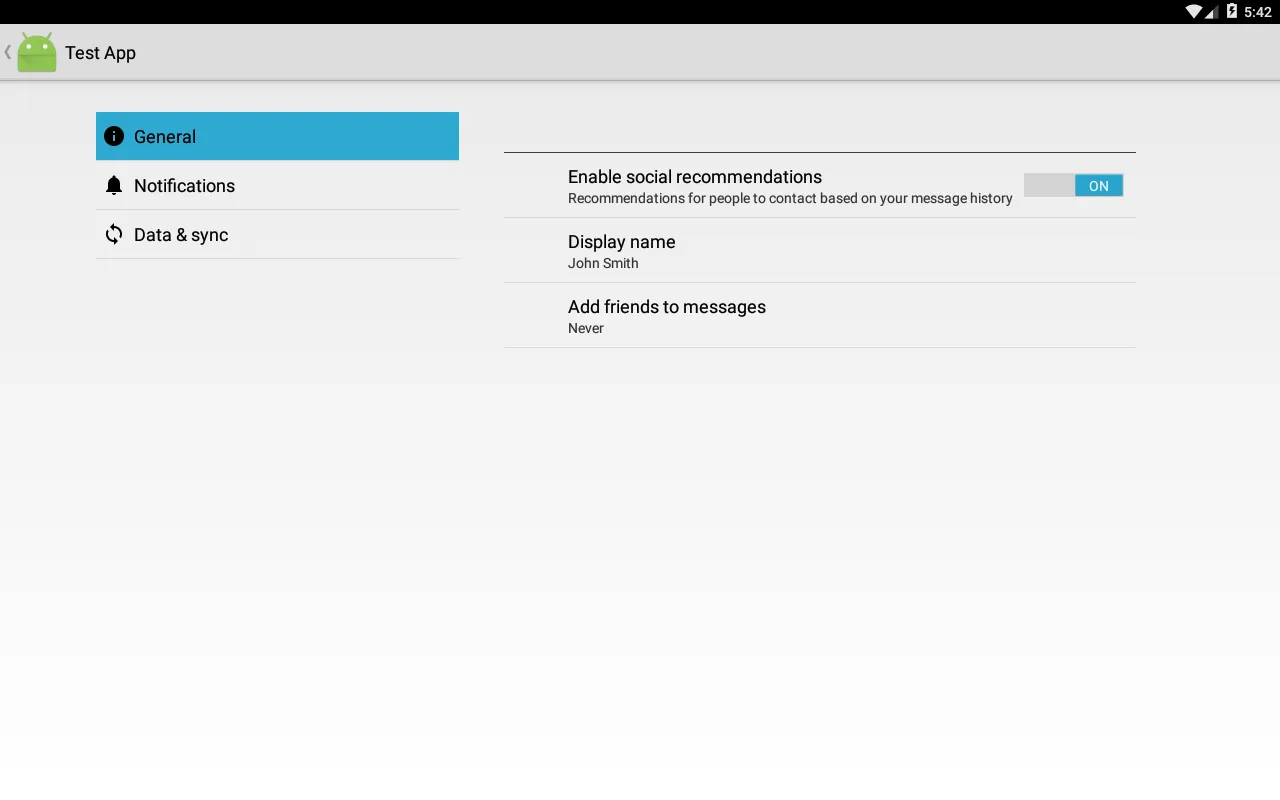Tap the 5:42 clock in status bar
The height and width of the screenshot is (800, 1280).
(x=1258, y=12)
